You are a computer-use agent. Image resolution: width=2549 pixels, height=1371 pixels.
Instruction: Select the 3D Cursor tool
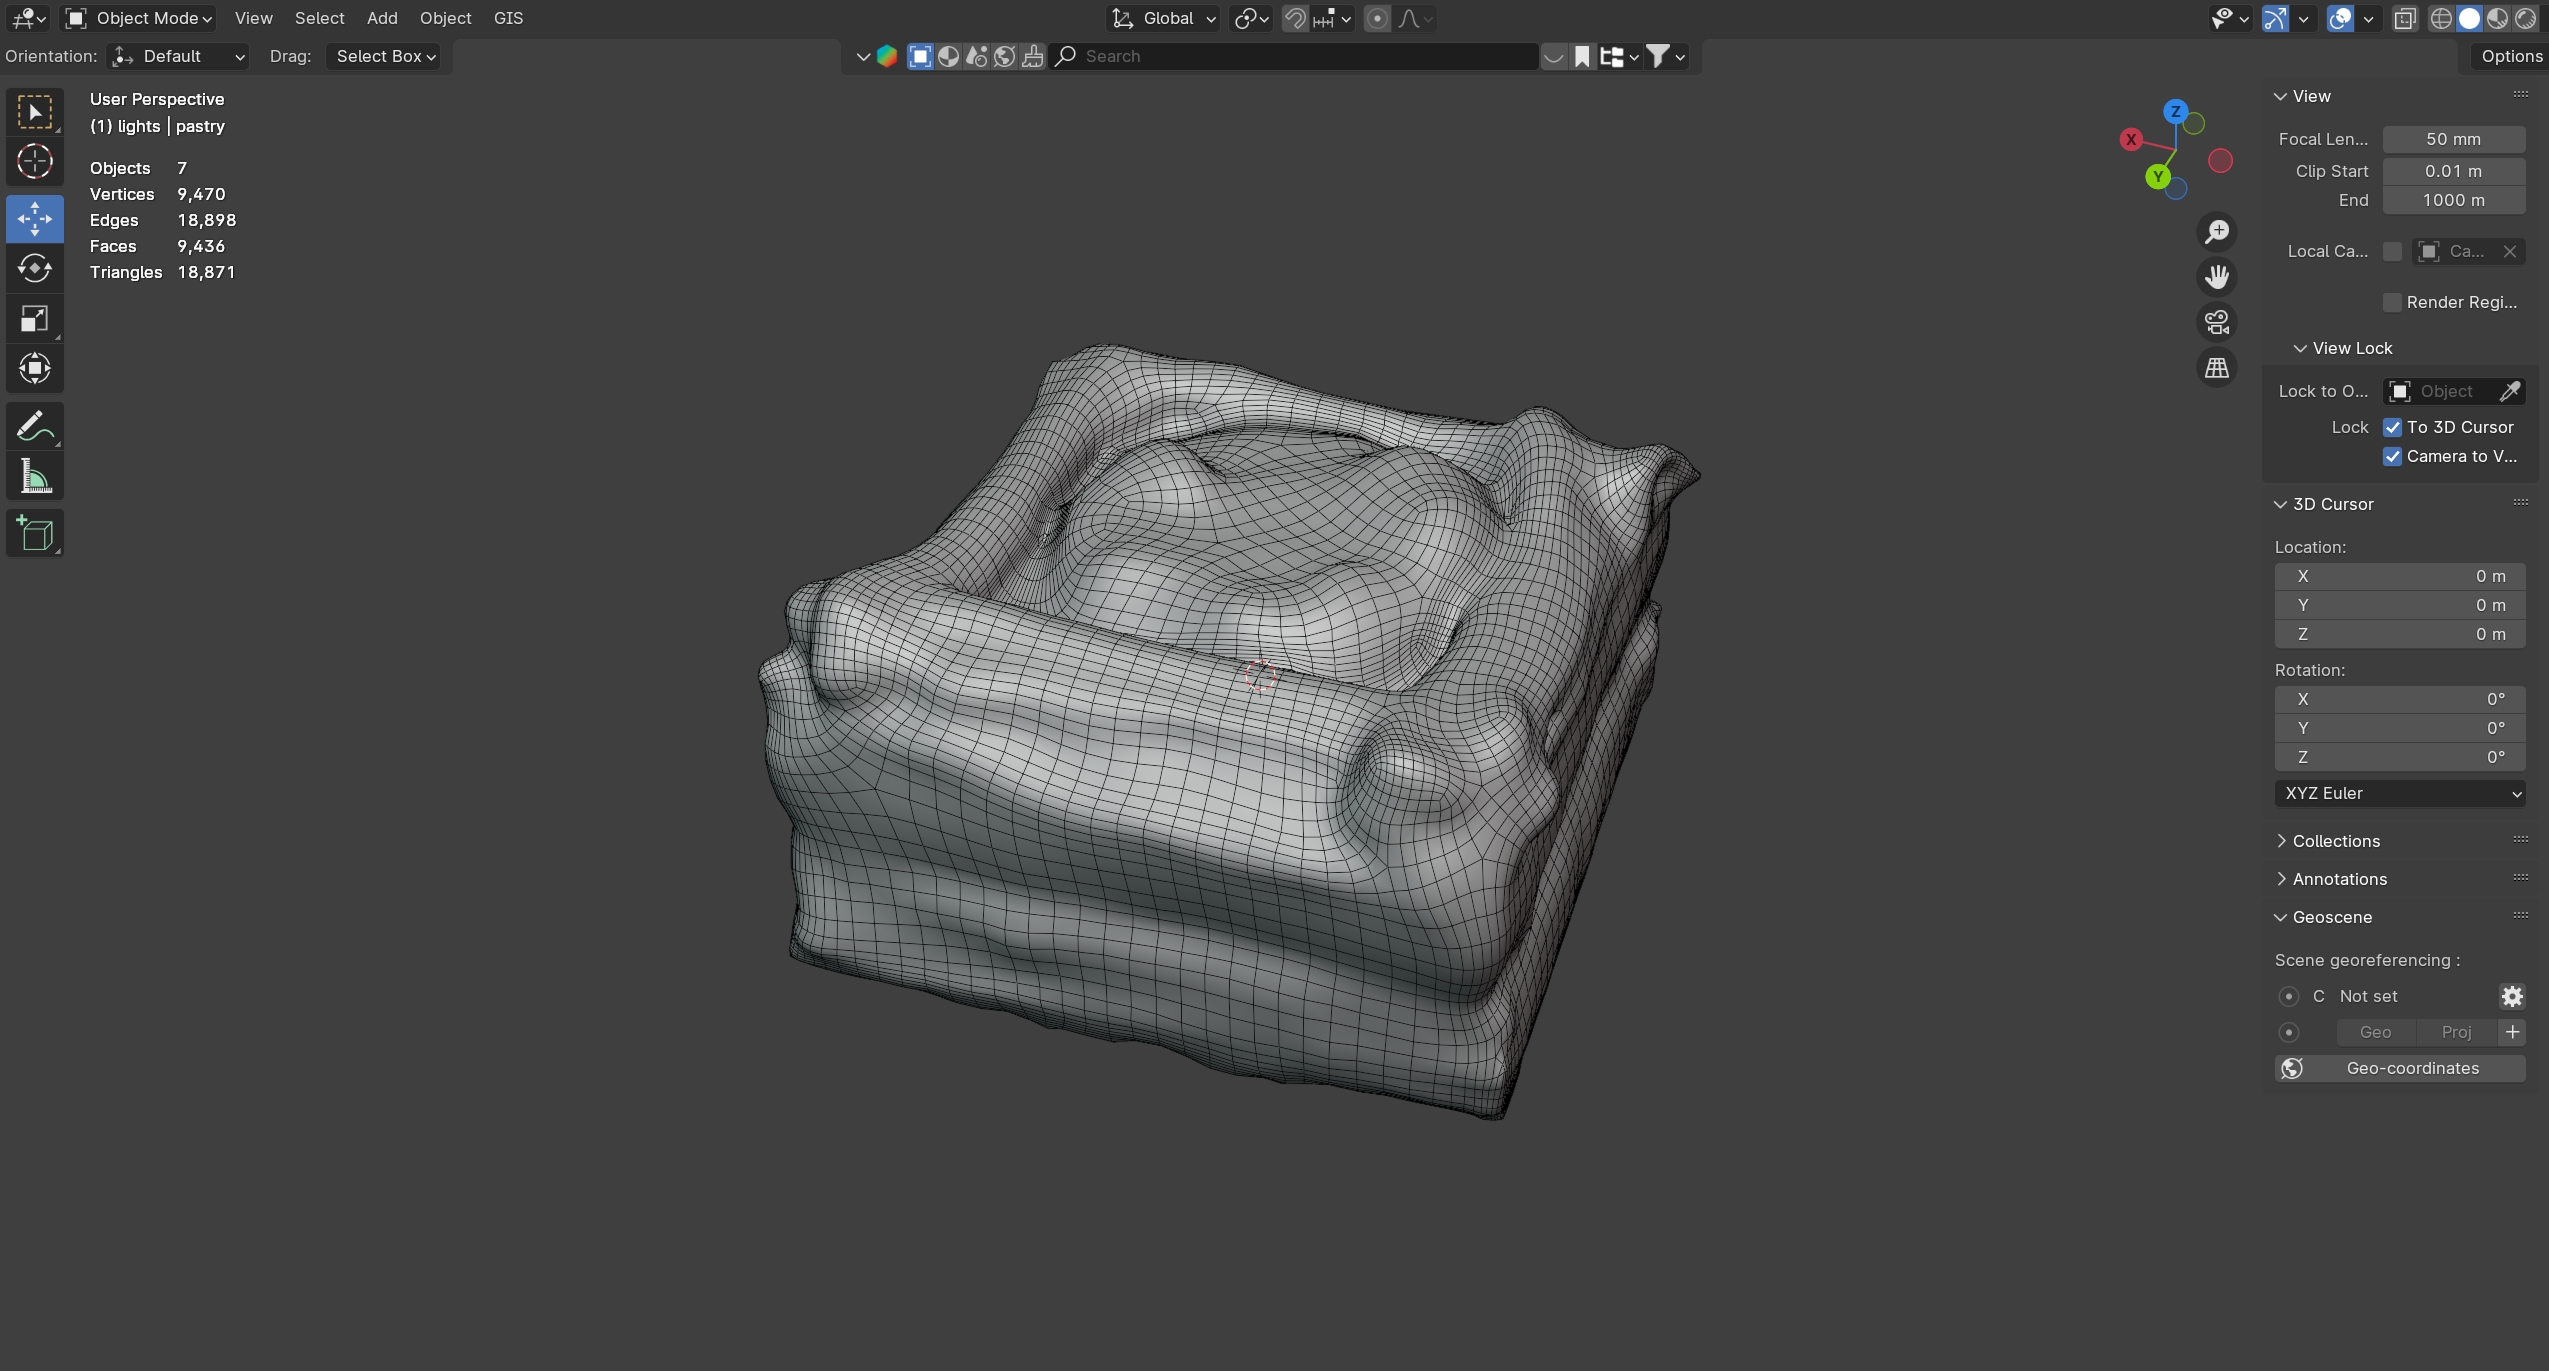coord(35,161)
